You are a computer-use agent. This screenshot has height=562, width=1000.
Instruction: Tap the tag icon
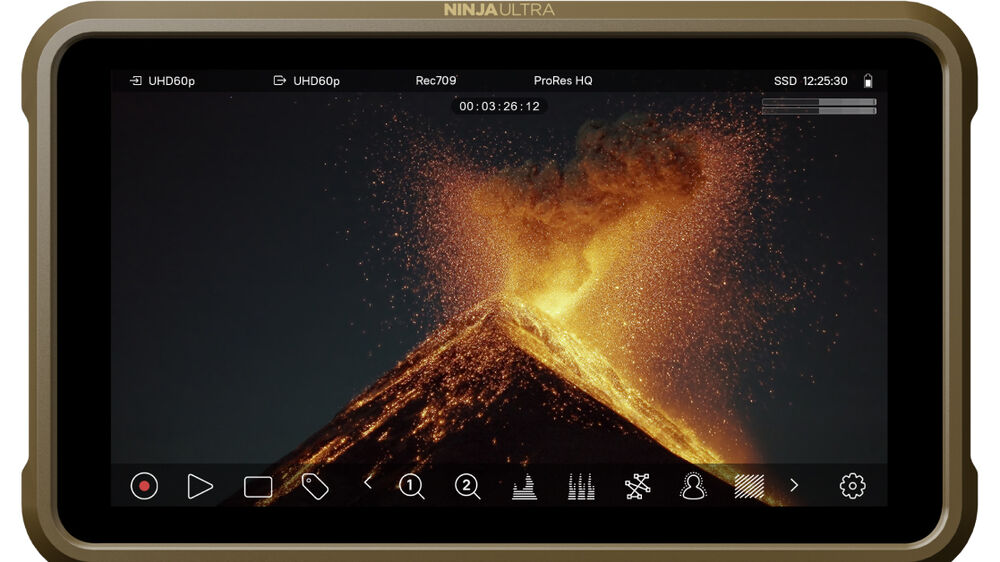pos(315,486)
